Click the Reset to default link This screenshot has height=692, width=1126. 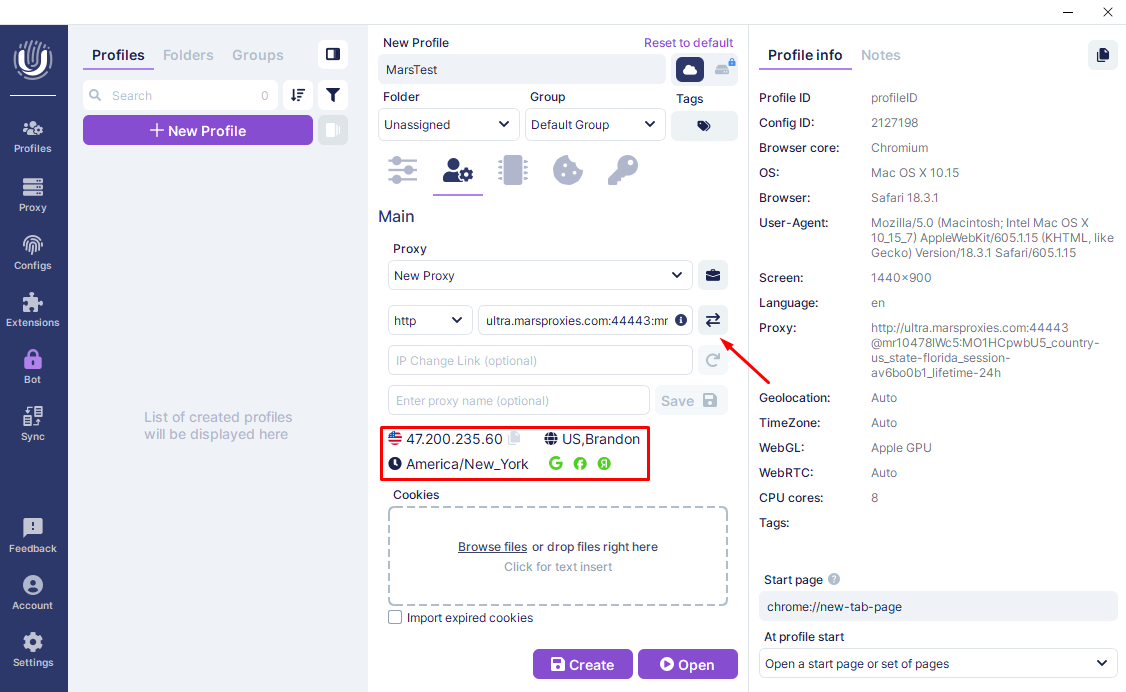[x=688, y=43]
